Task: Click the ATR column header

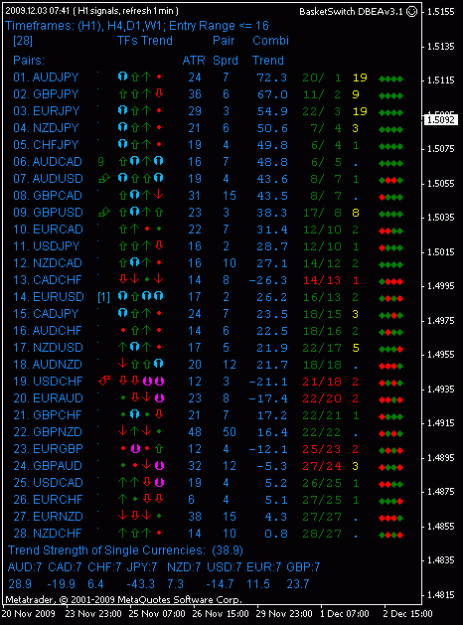Action: point(194,61)
